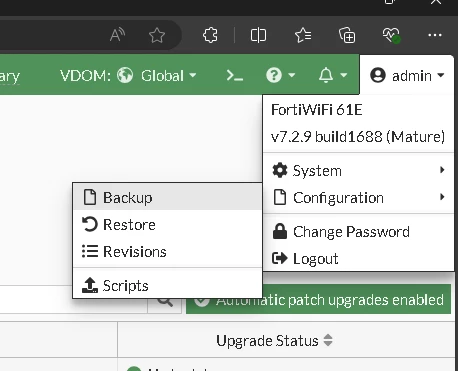Open the Help question mark menu

point(281,75)
